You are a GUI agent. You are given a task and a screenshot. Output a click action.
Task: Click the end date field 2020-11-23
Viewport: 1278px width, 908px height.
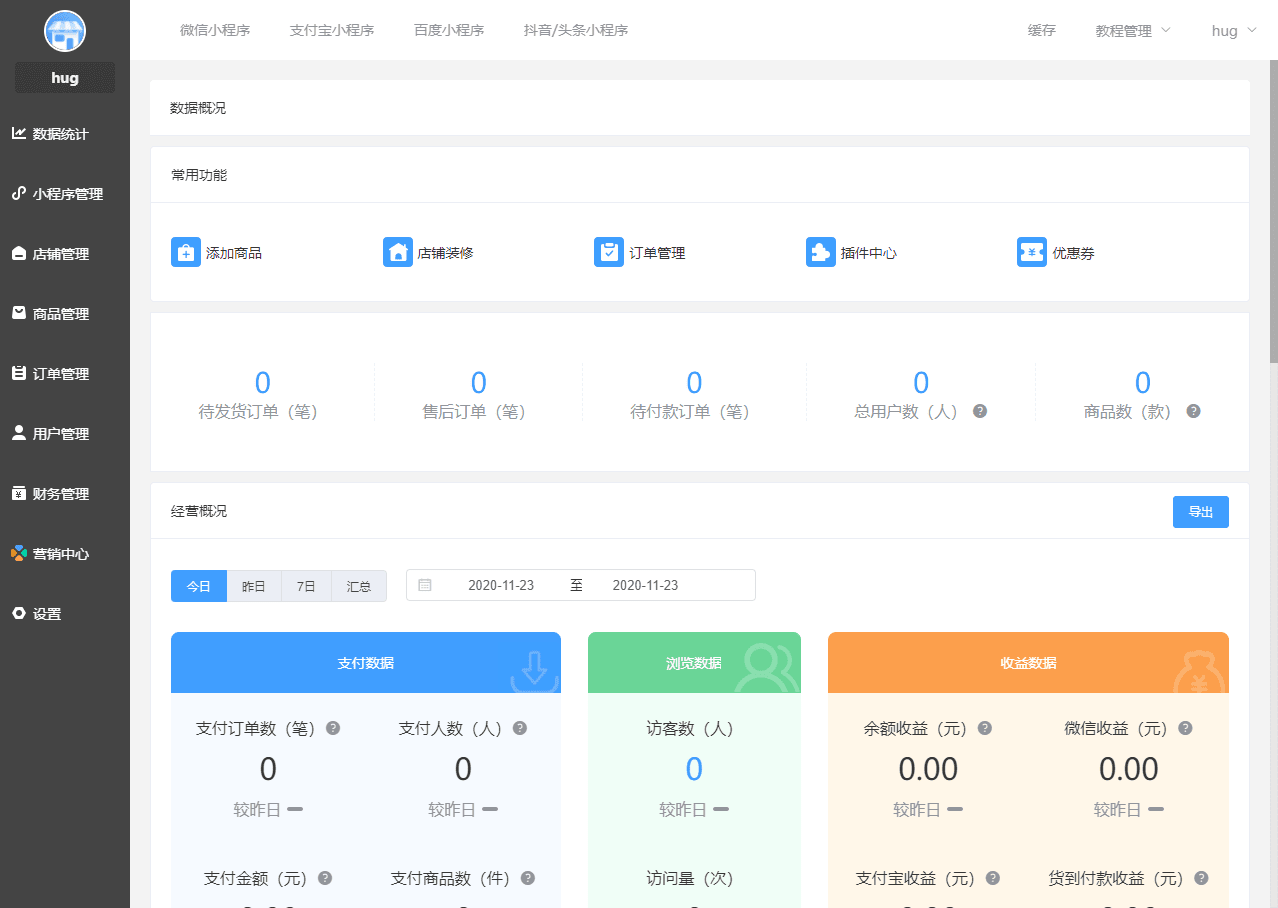[645, 585]
